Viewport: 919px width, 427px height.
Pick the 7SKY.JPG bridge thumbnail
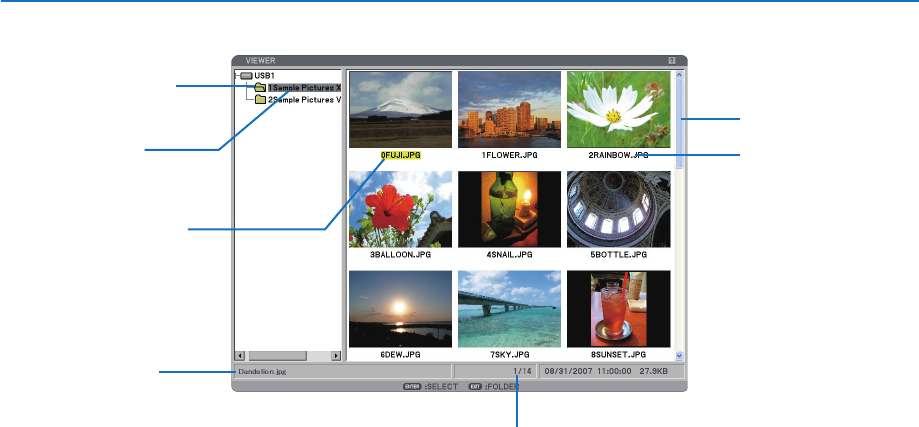point(509,308)
